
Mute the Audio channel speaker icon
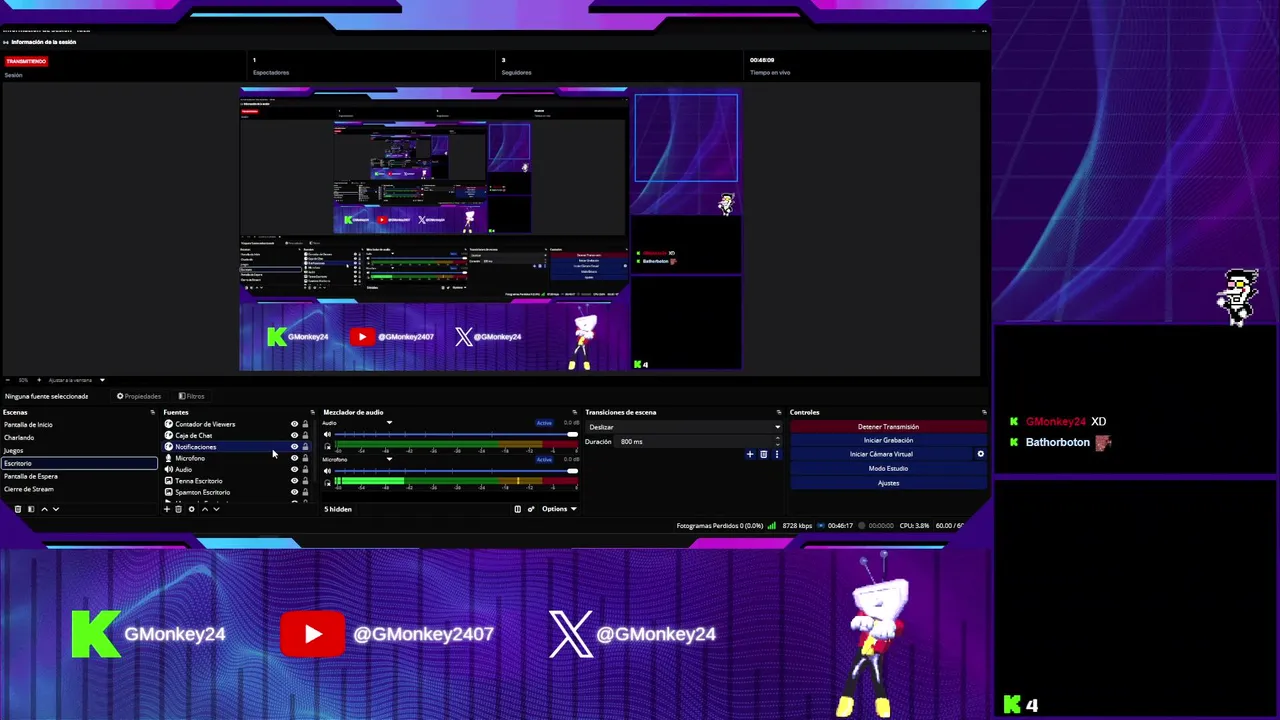coord(327,434)
